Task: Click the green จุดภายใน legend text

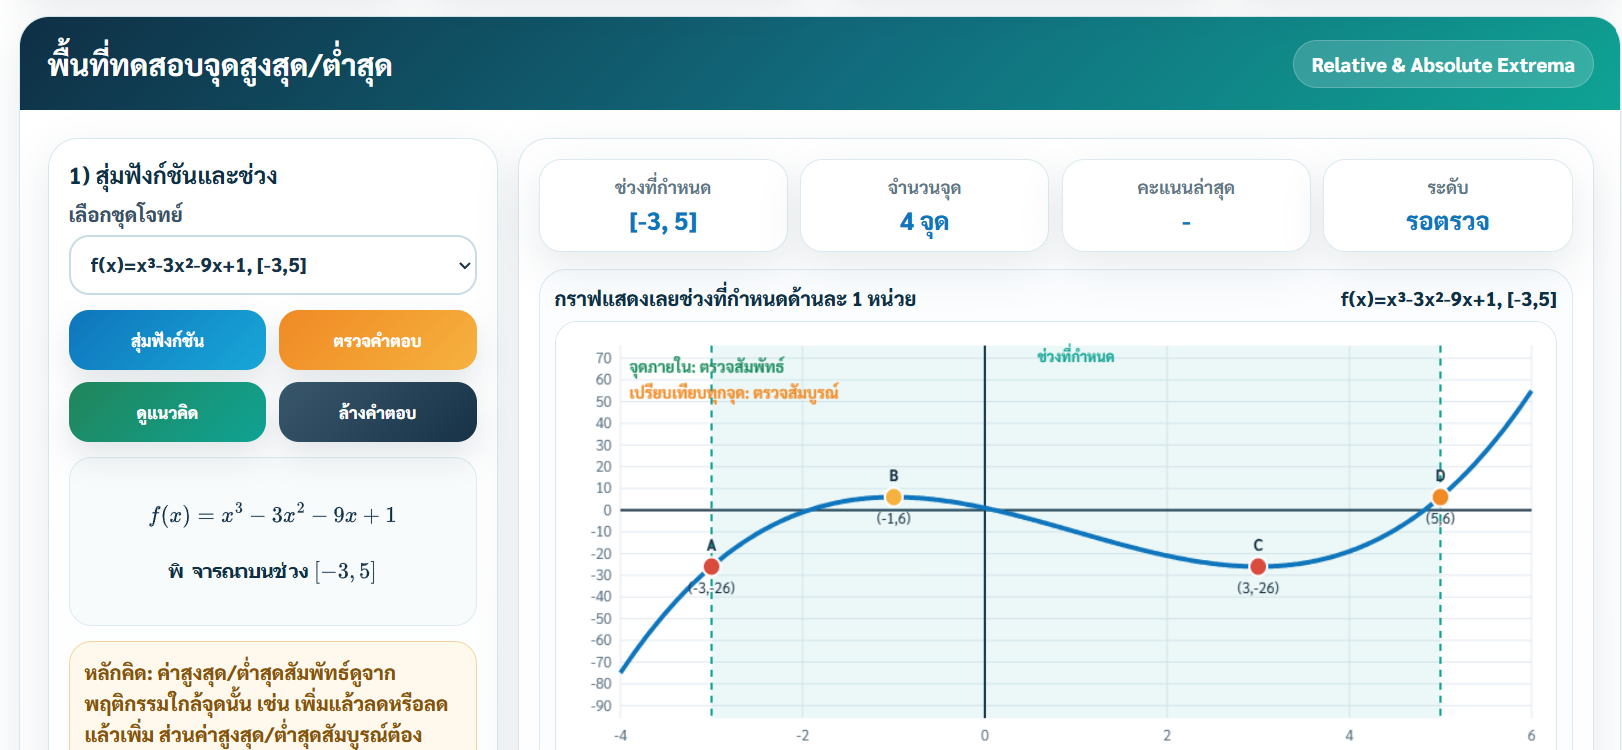Action: tap(706, 367)
